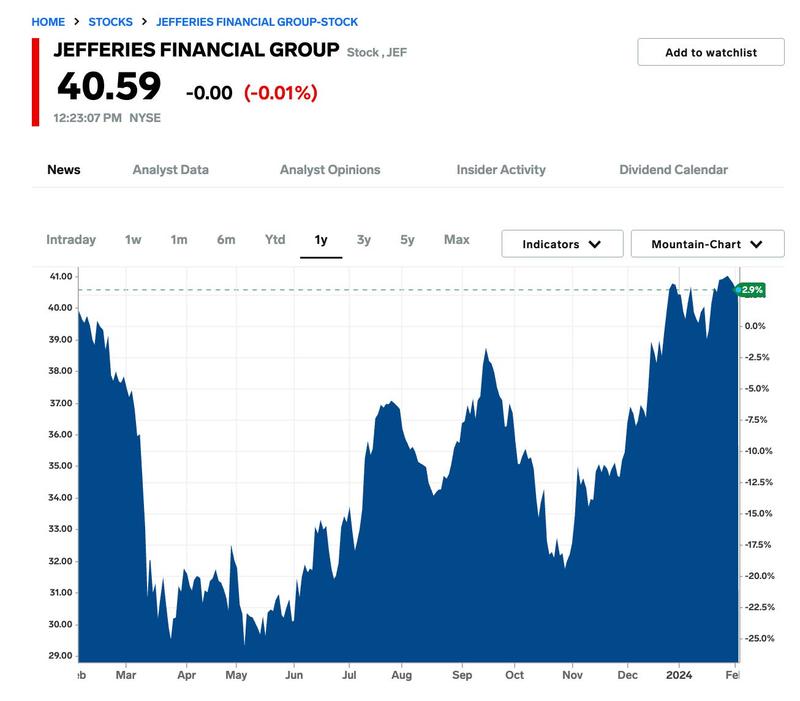Click the 35.00 price axis label

(61, 466)
